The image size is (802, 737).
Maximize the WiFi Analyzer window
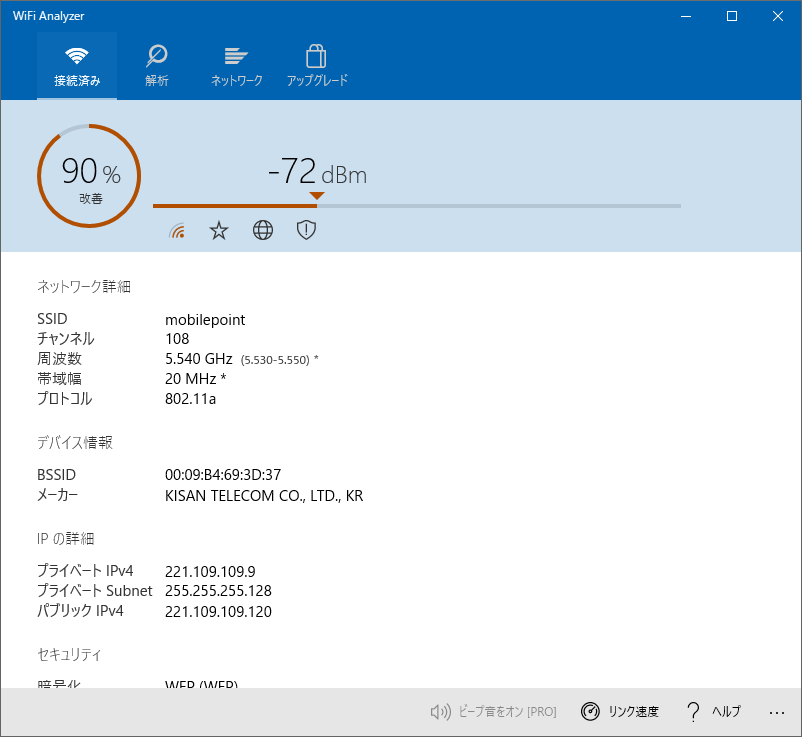point(732,16)
